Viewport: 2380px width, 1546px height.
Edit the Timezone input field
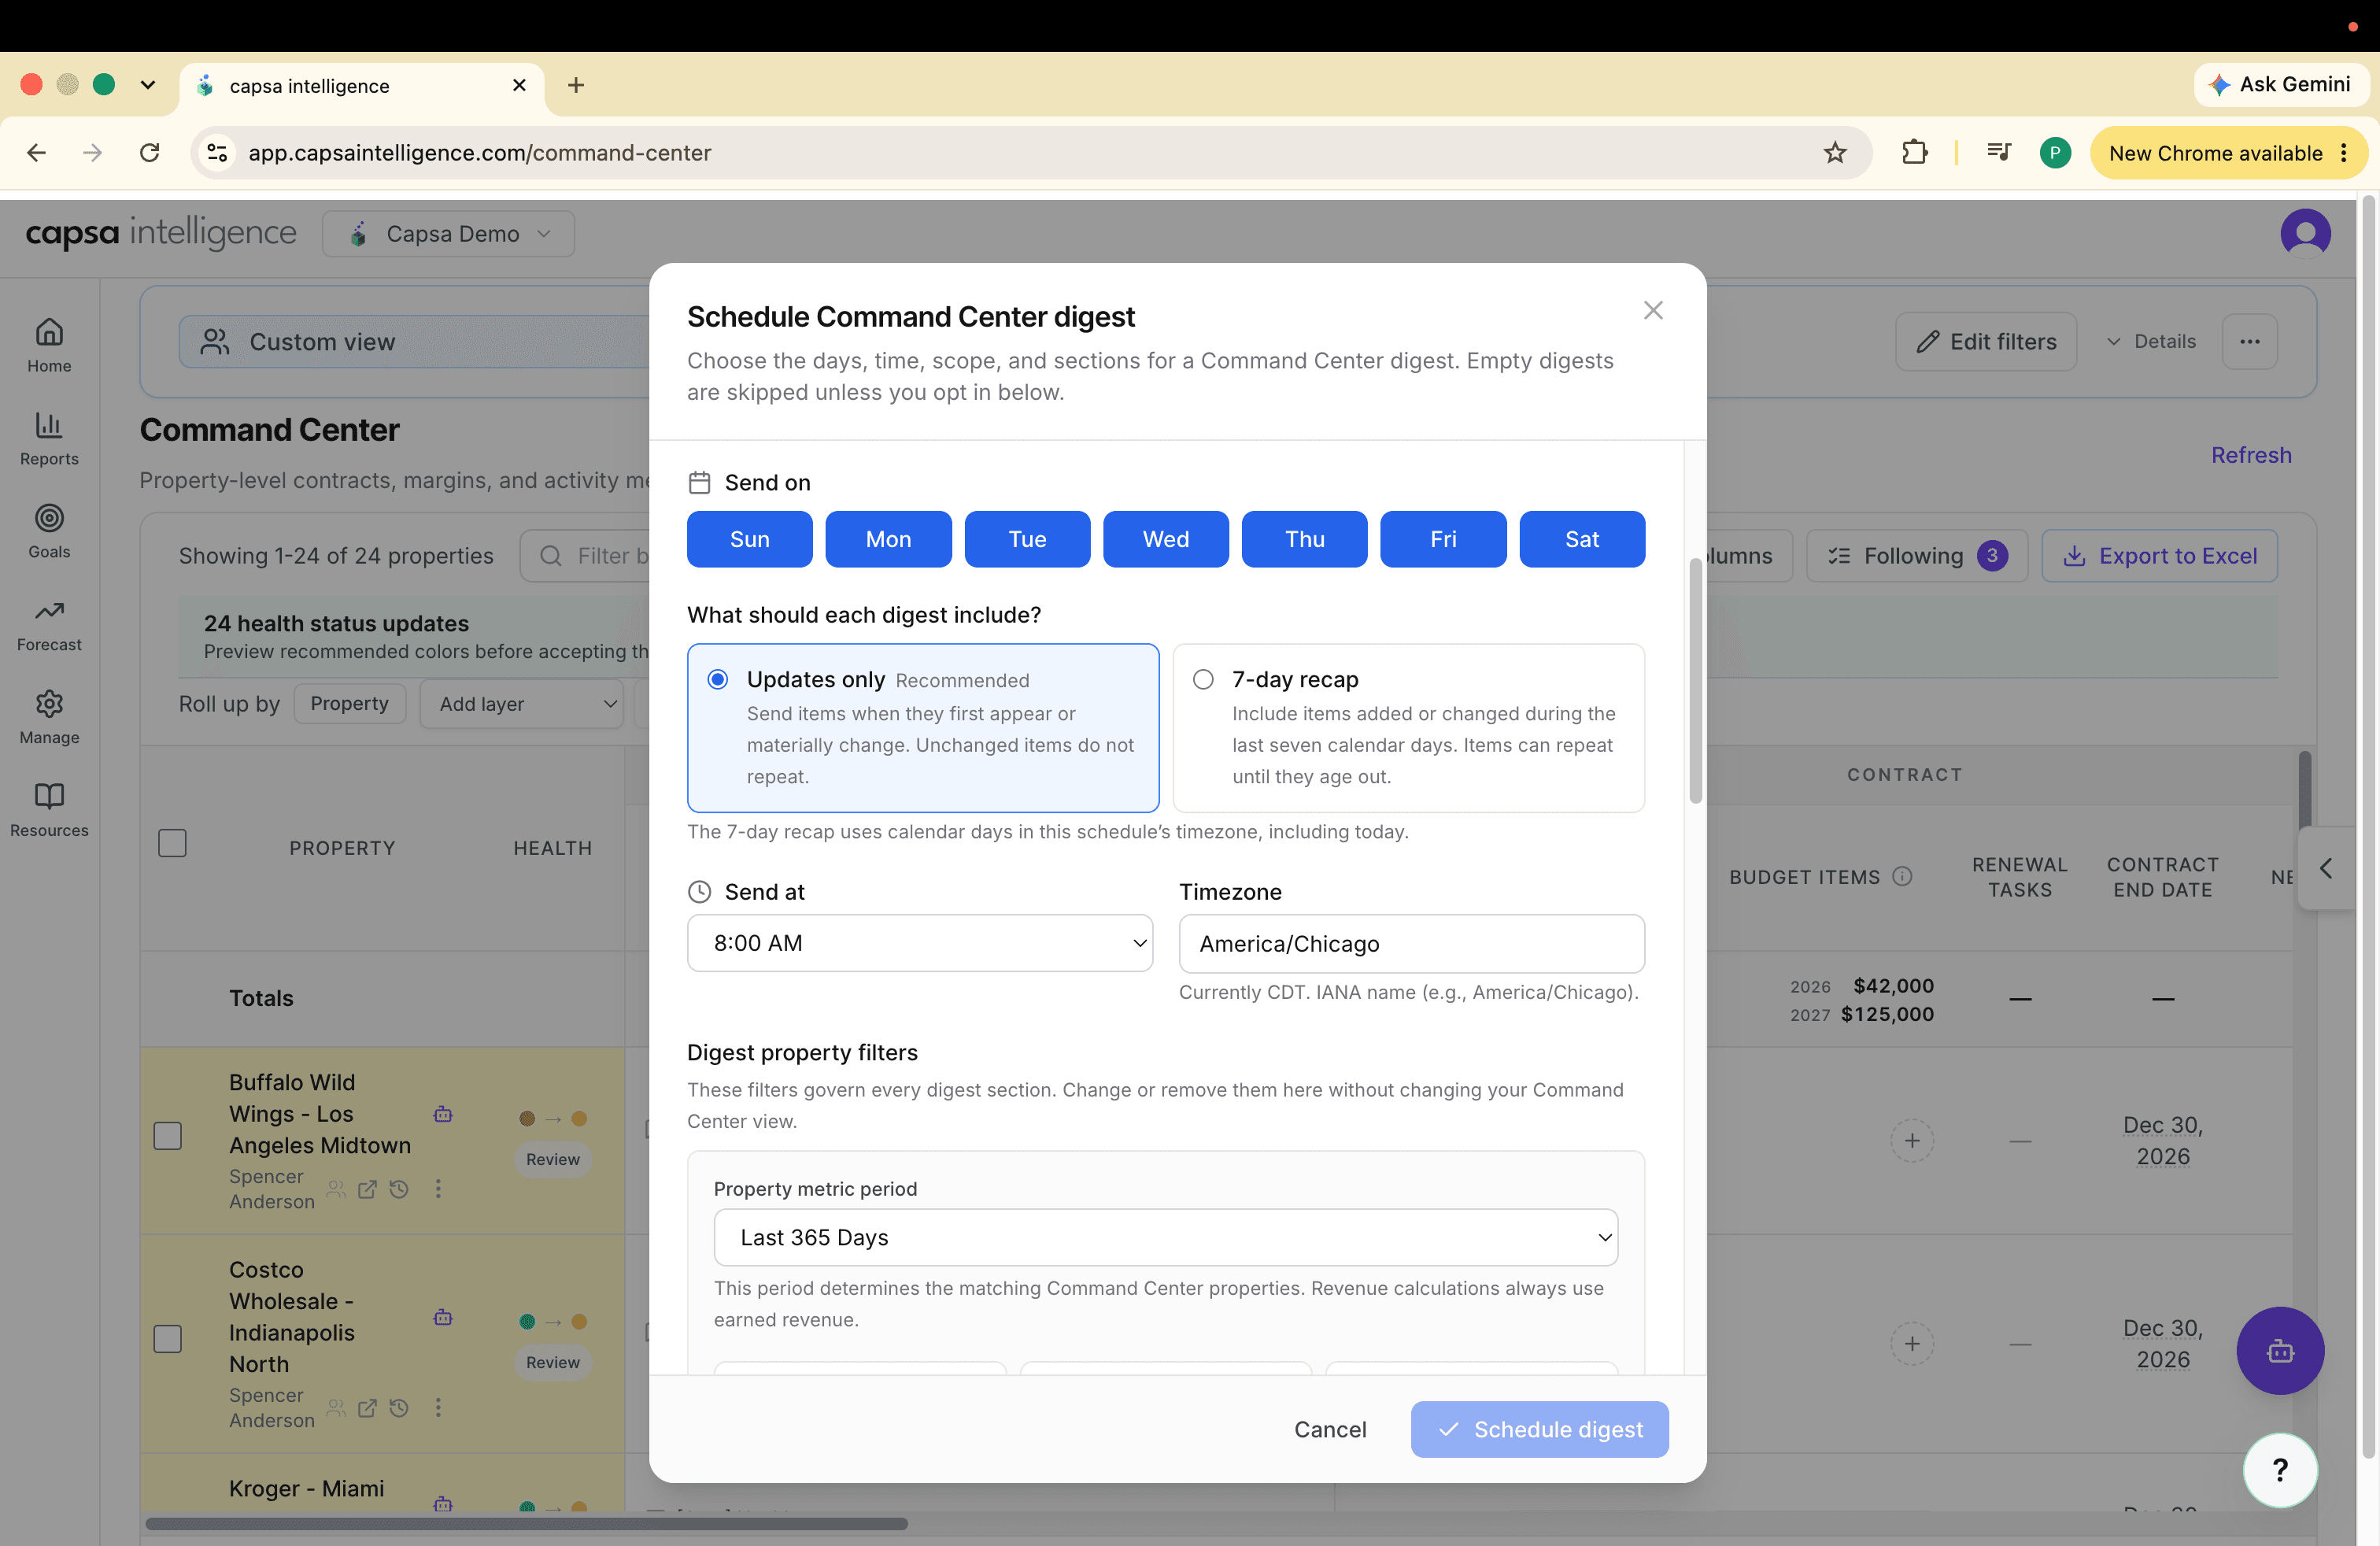tap(1411, 943)
